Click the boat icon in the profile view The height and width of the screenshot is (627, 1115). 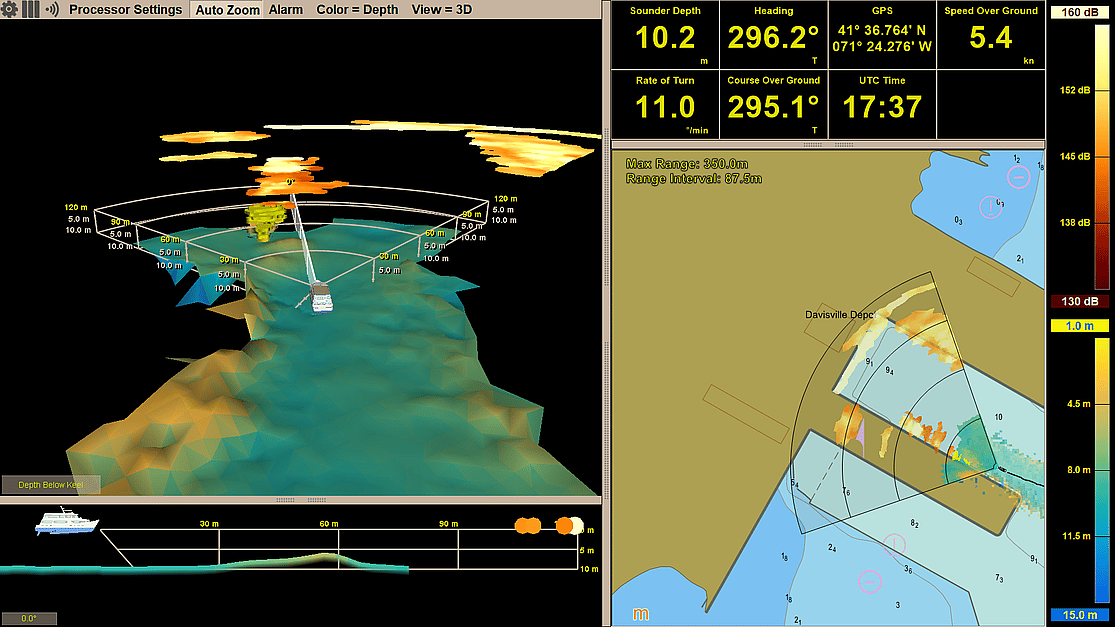(65, 522)
